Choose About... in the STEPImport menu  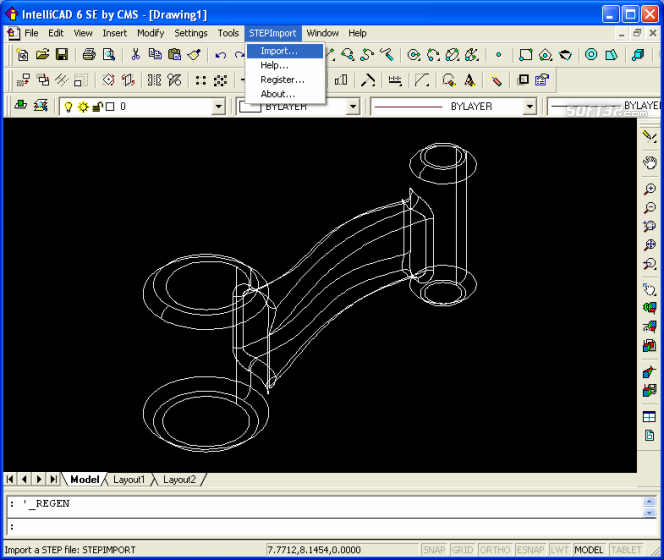[x=285, y=94]
